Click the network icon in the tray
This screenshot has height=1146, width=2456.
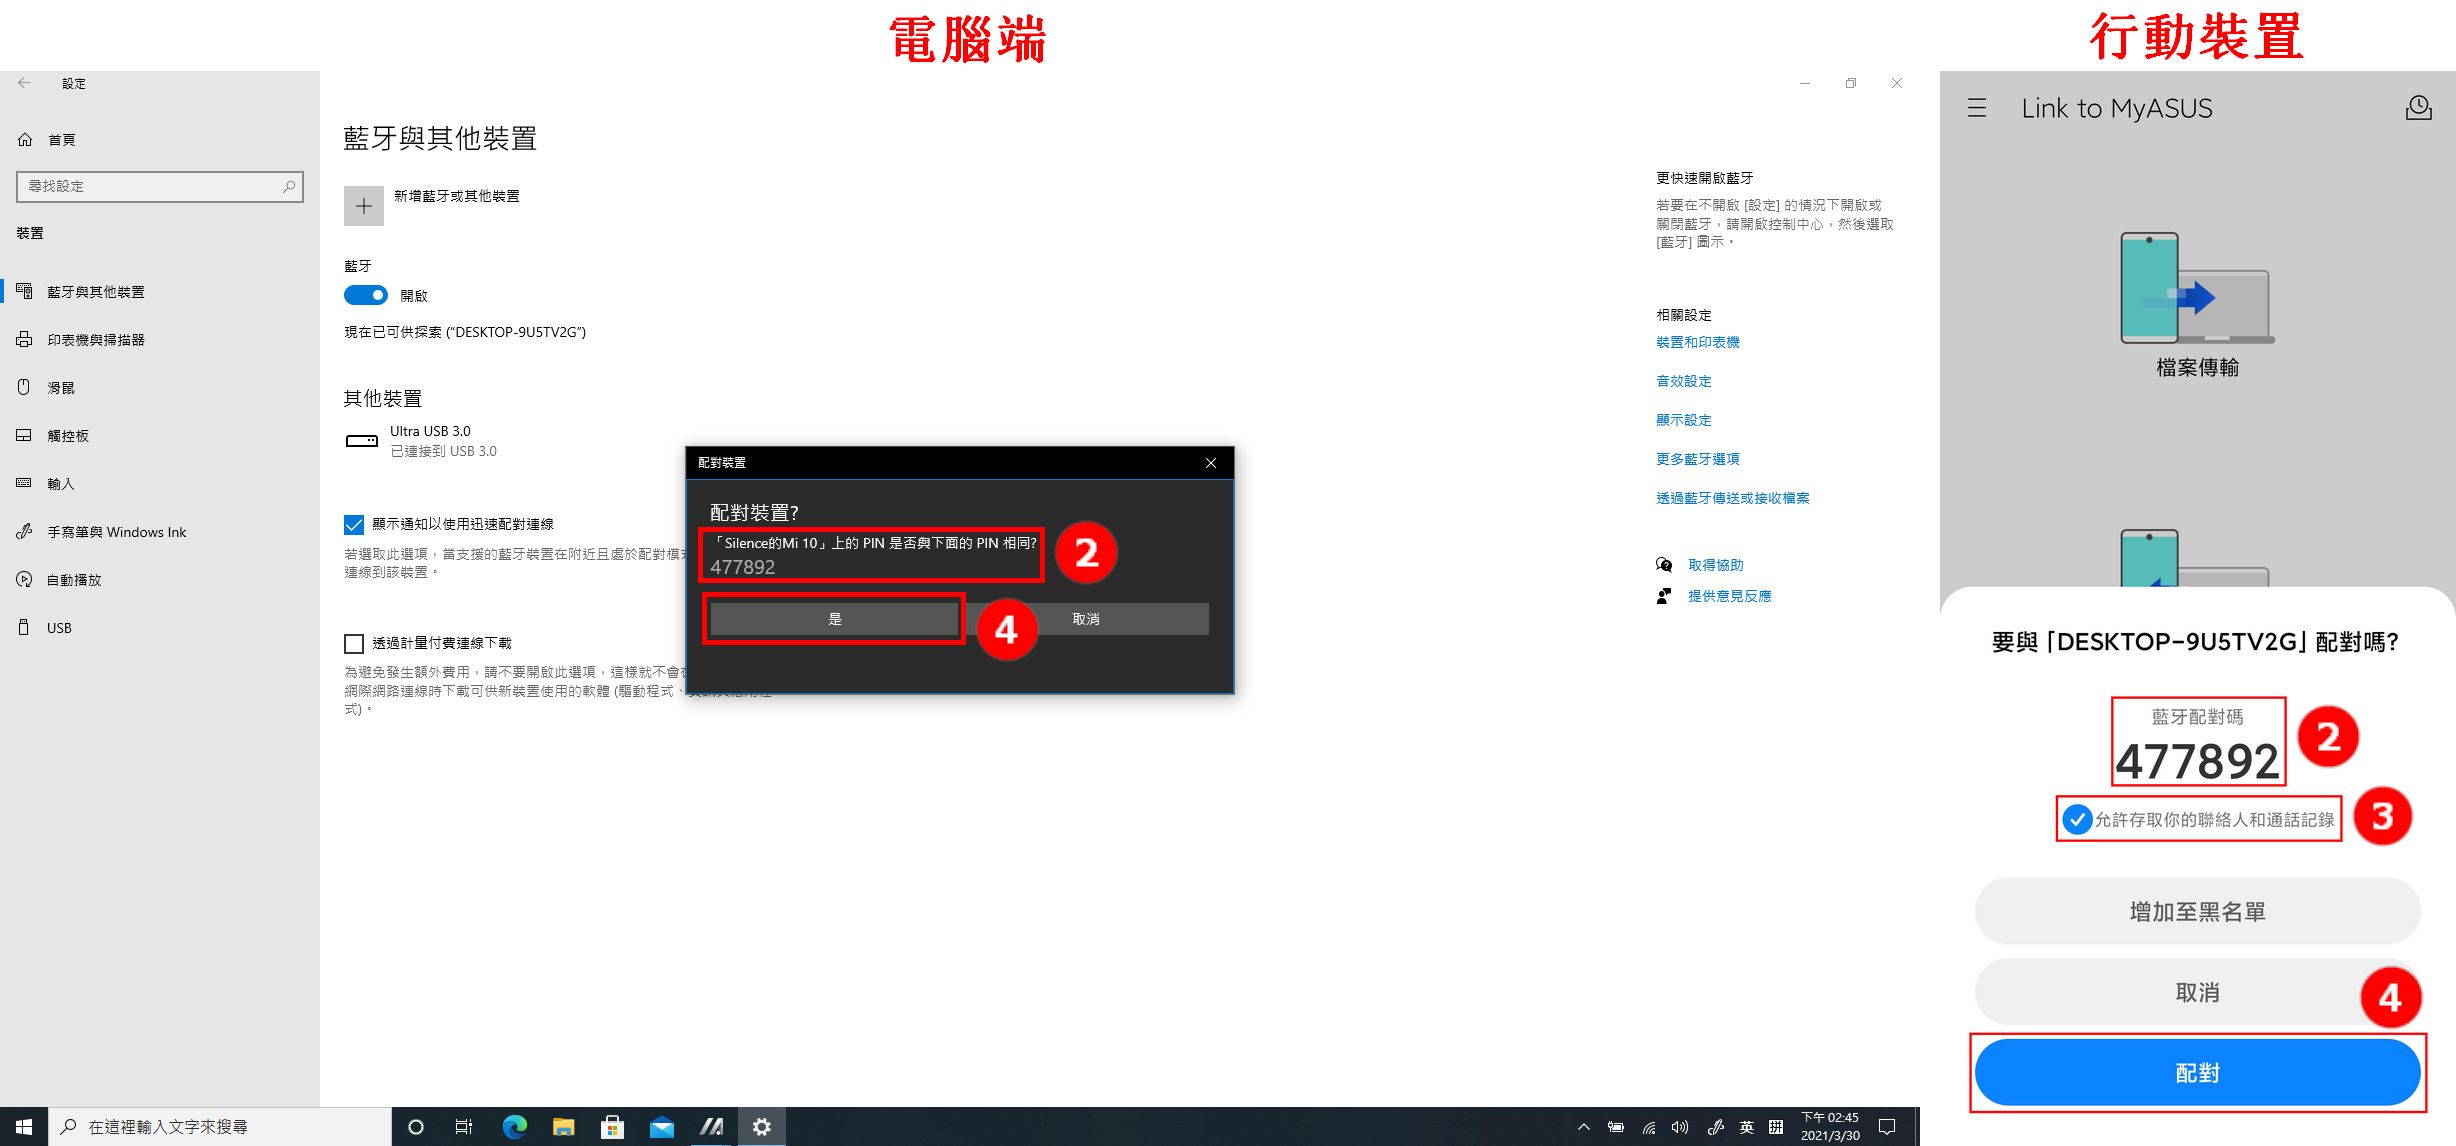click(1648, 1127)
